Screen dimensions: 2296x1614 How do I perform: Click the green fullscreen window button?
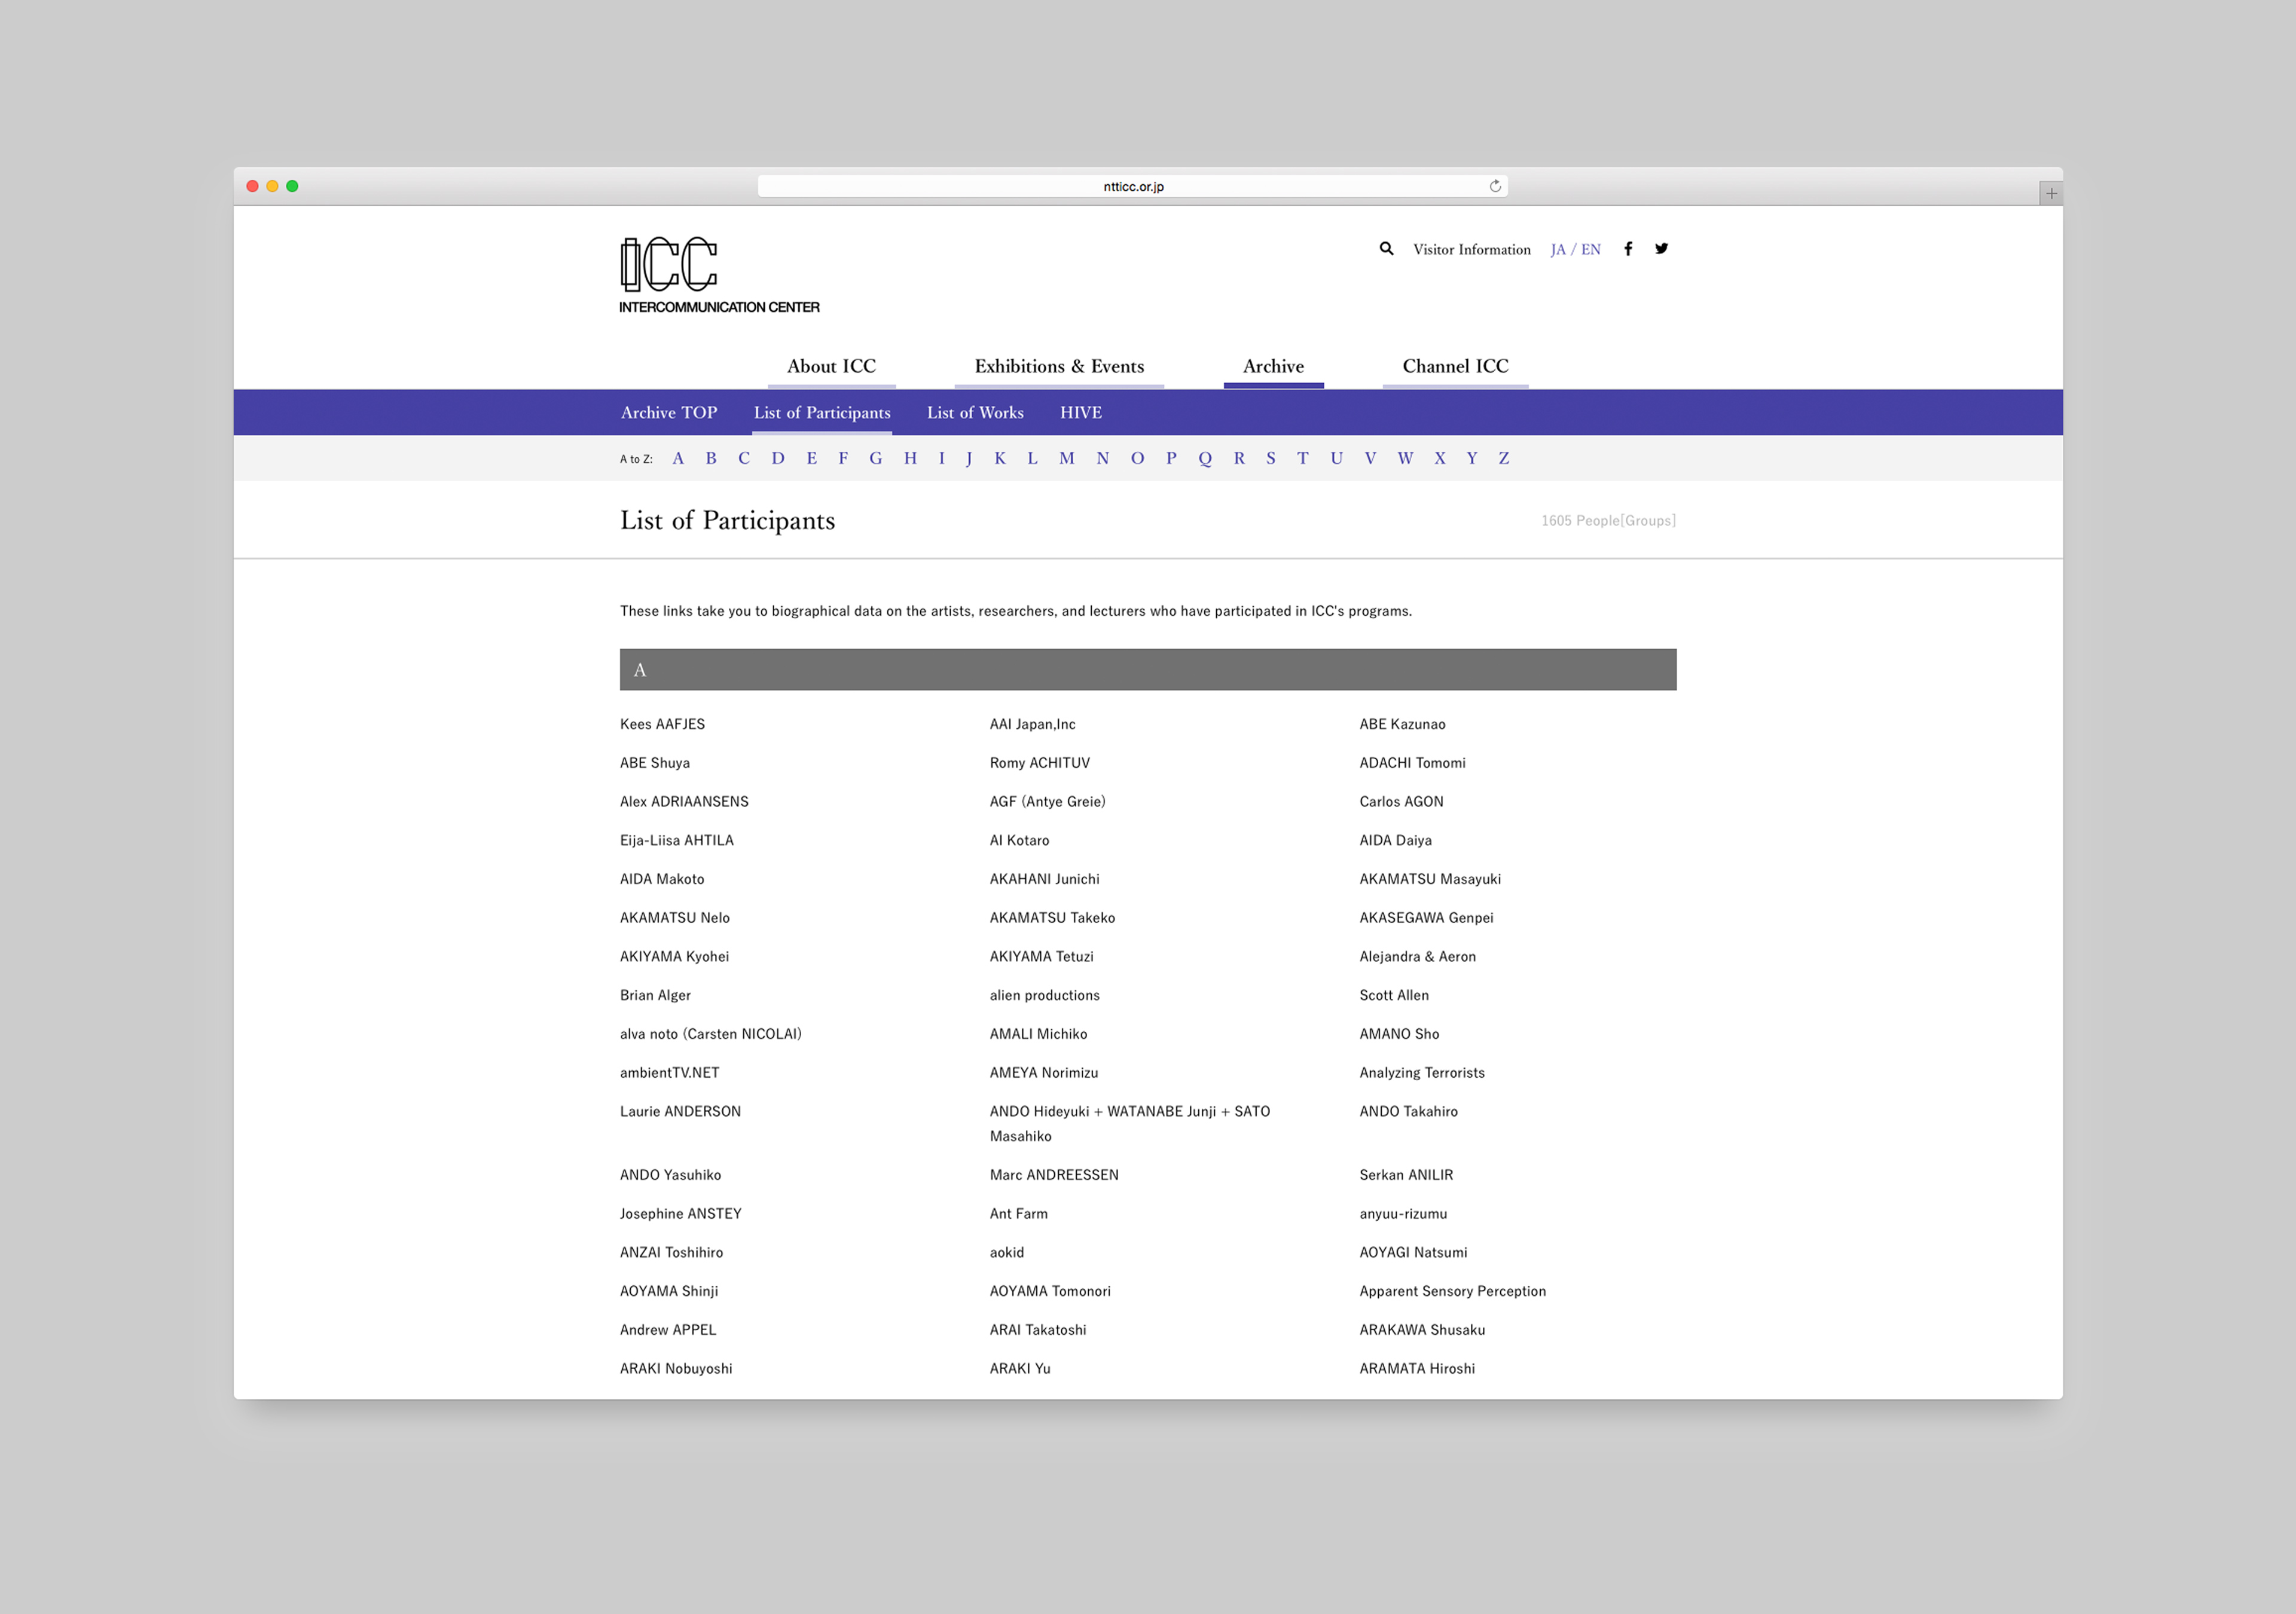[x=292, y=186]
